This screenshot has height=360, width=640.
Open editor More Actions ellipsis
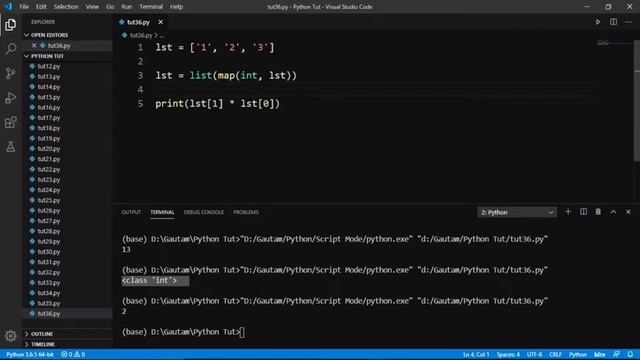pyautogui.click(x=628, y=22)
